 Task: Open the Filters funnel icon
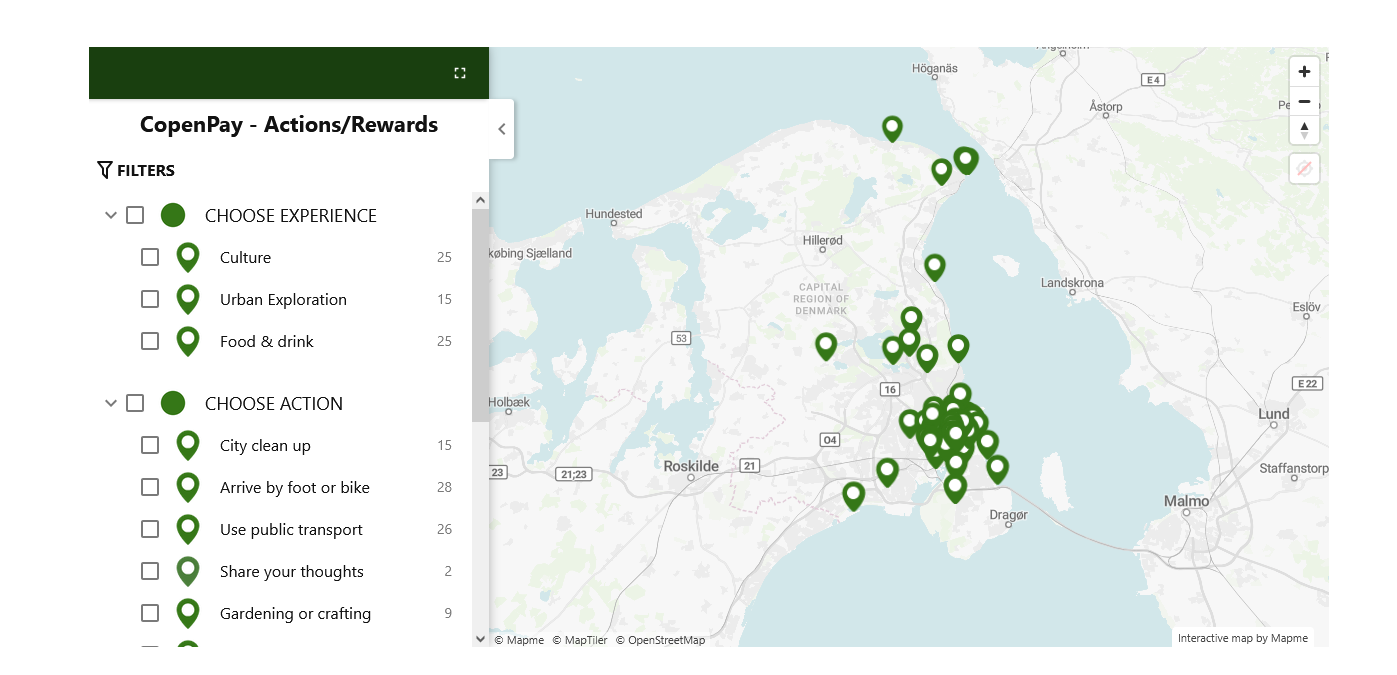pyautogui.click(x=105, y=170)
